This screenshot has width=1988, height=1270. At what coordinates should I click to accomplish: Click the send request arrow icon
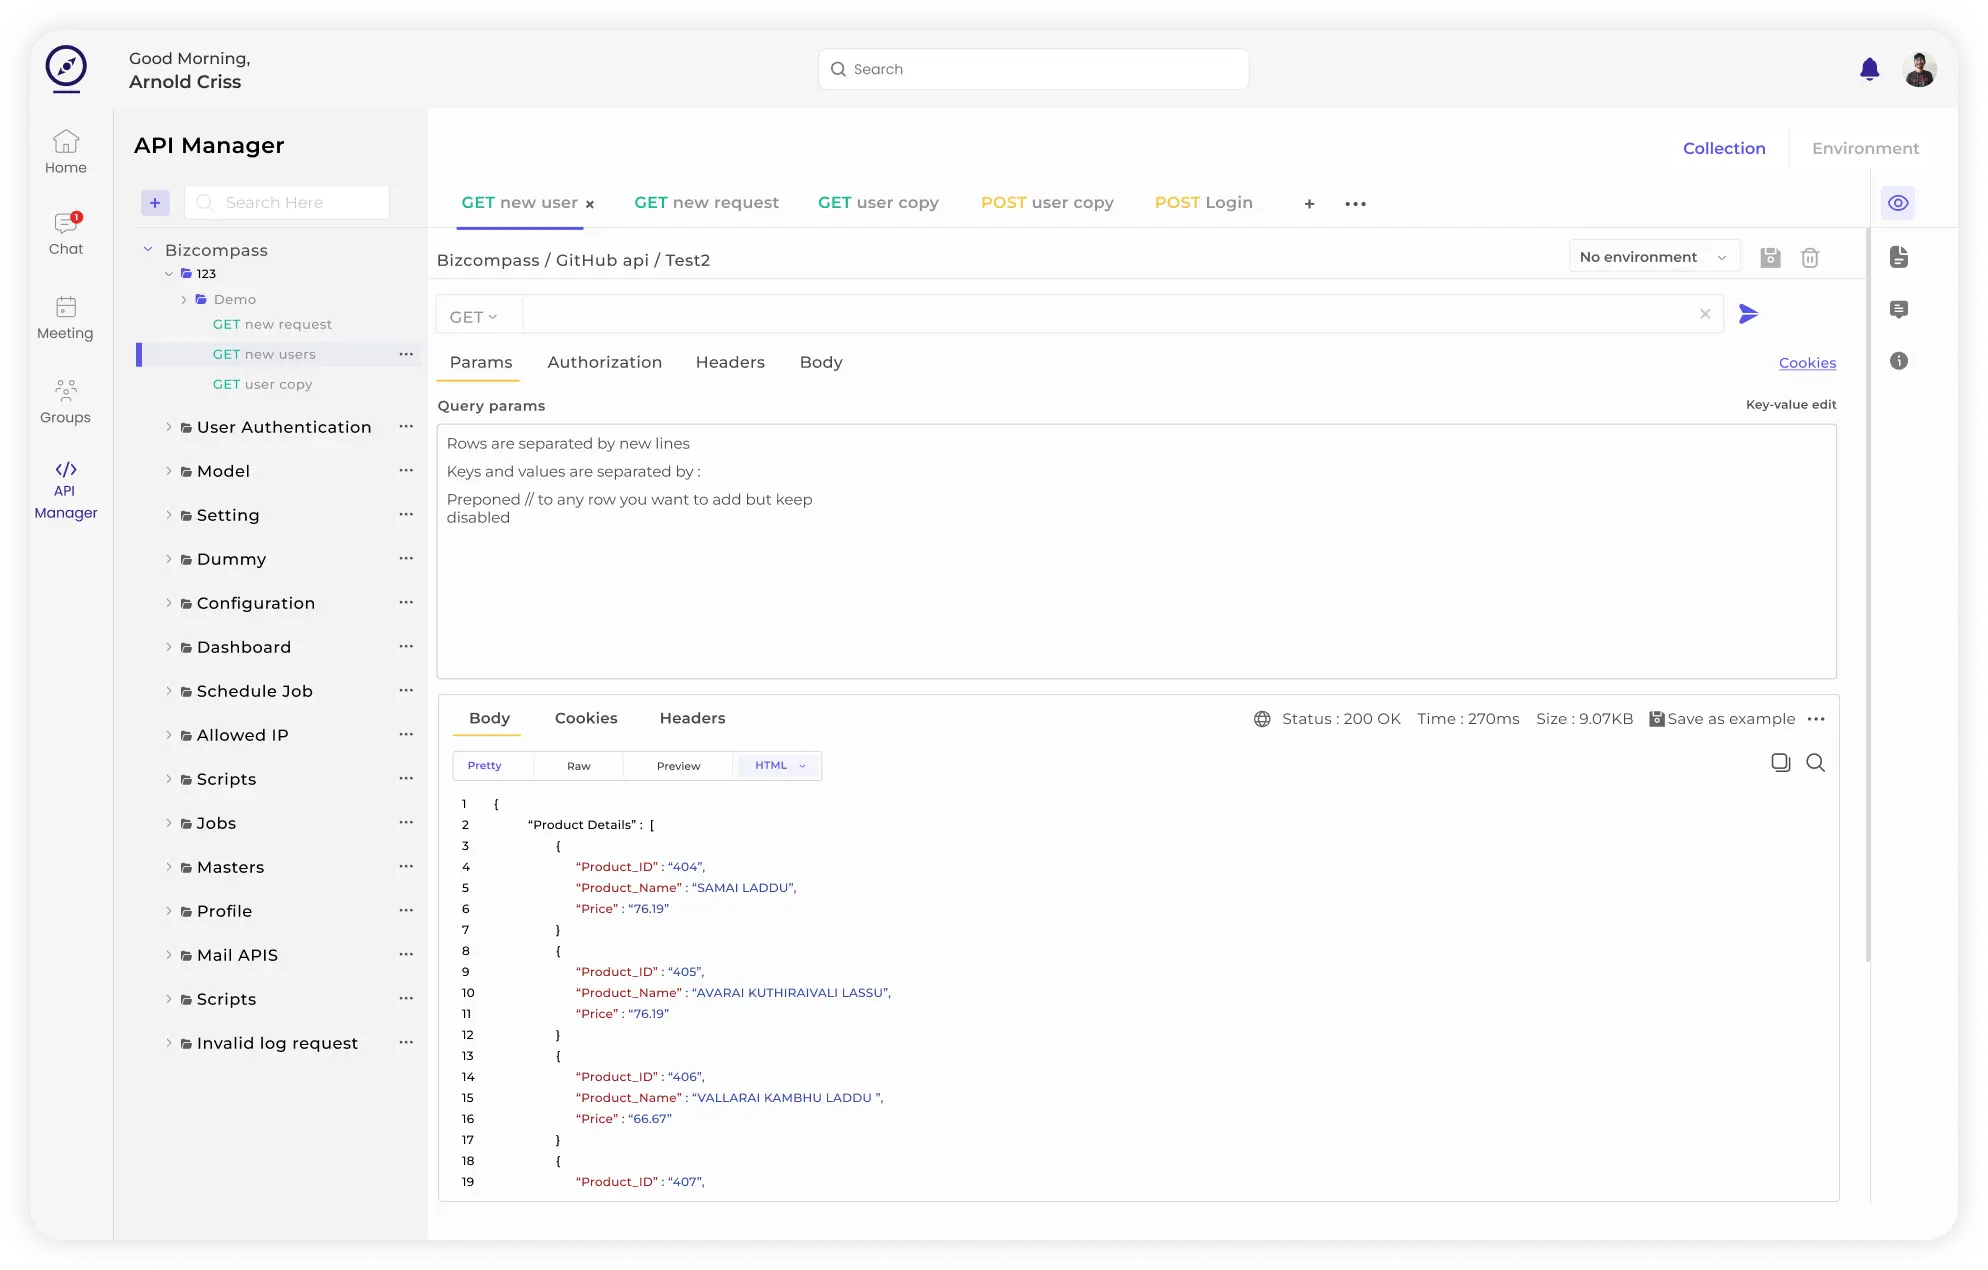pos(1748,314)
